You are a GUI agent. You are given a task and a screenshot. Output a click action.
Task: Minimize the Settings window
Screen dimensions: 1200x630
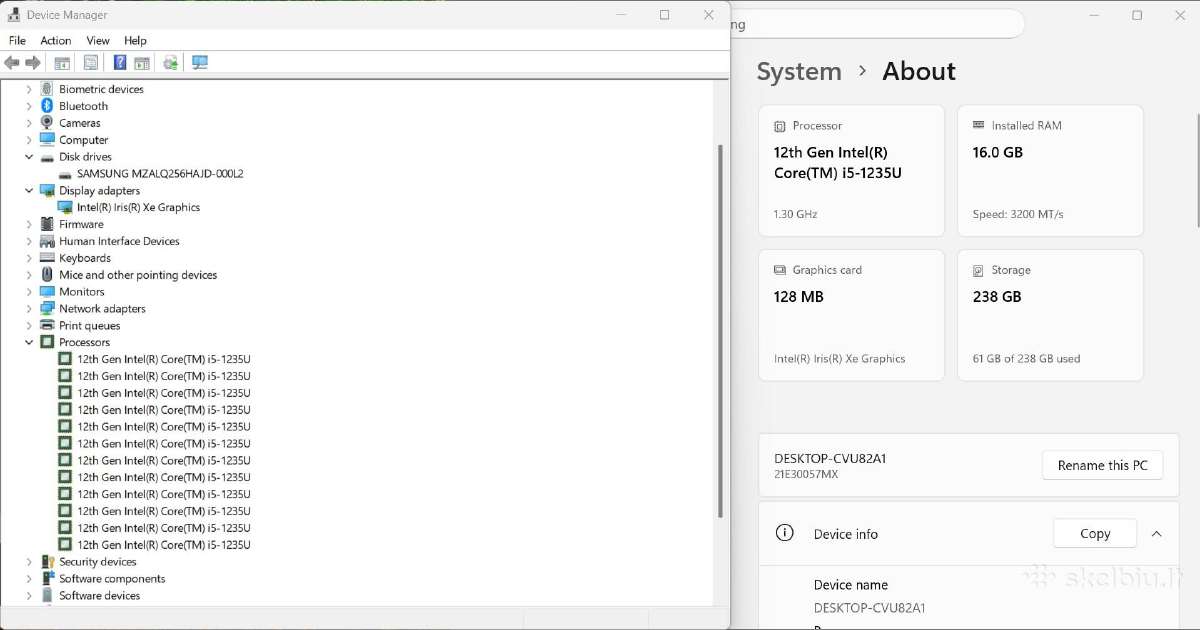(1093, 15)
